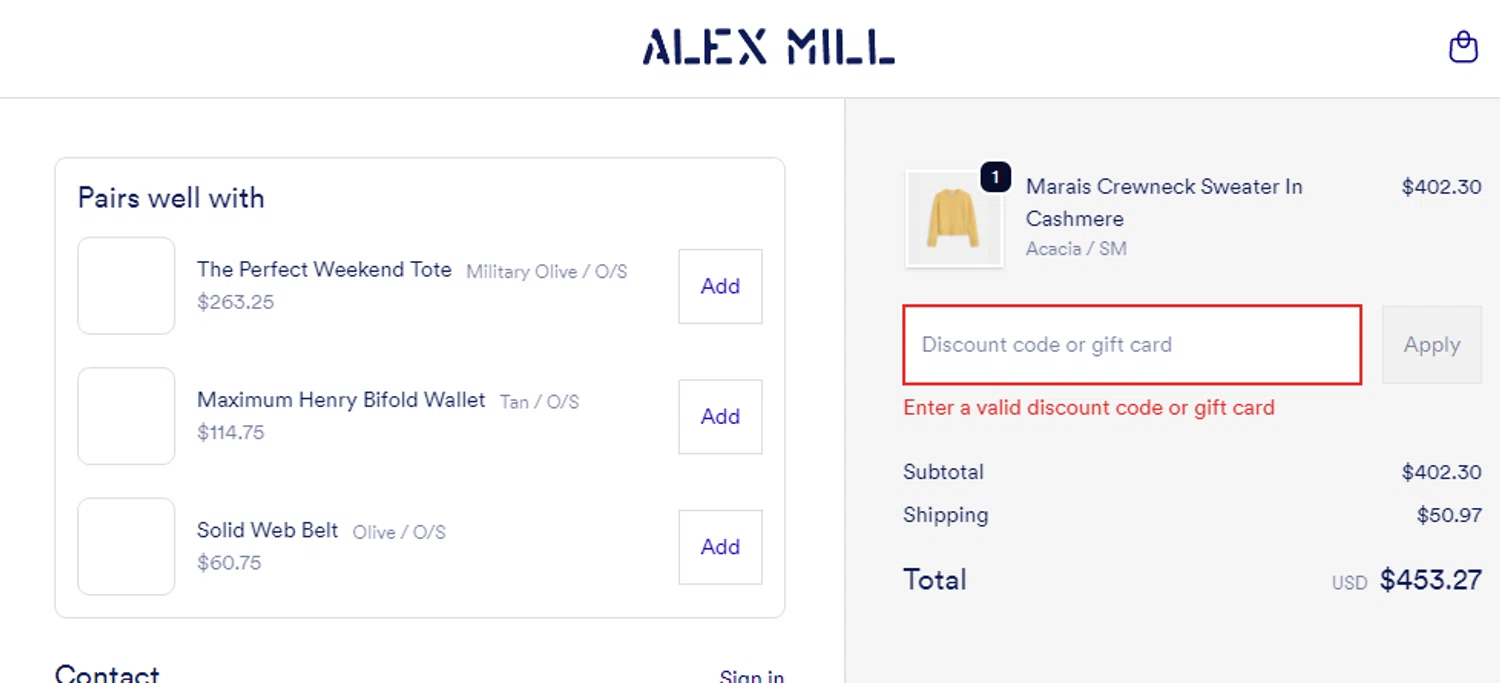The width and height of the screenshot is (1500, 683).
Task: Add The Perfect Weekend Tote
Action: click(720, 286)
